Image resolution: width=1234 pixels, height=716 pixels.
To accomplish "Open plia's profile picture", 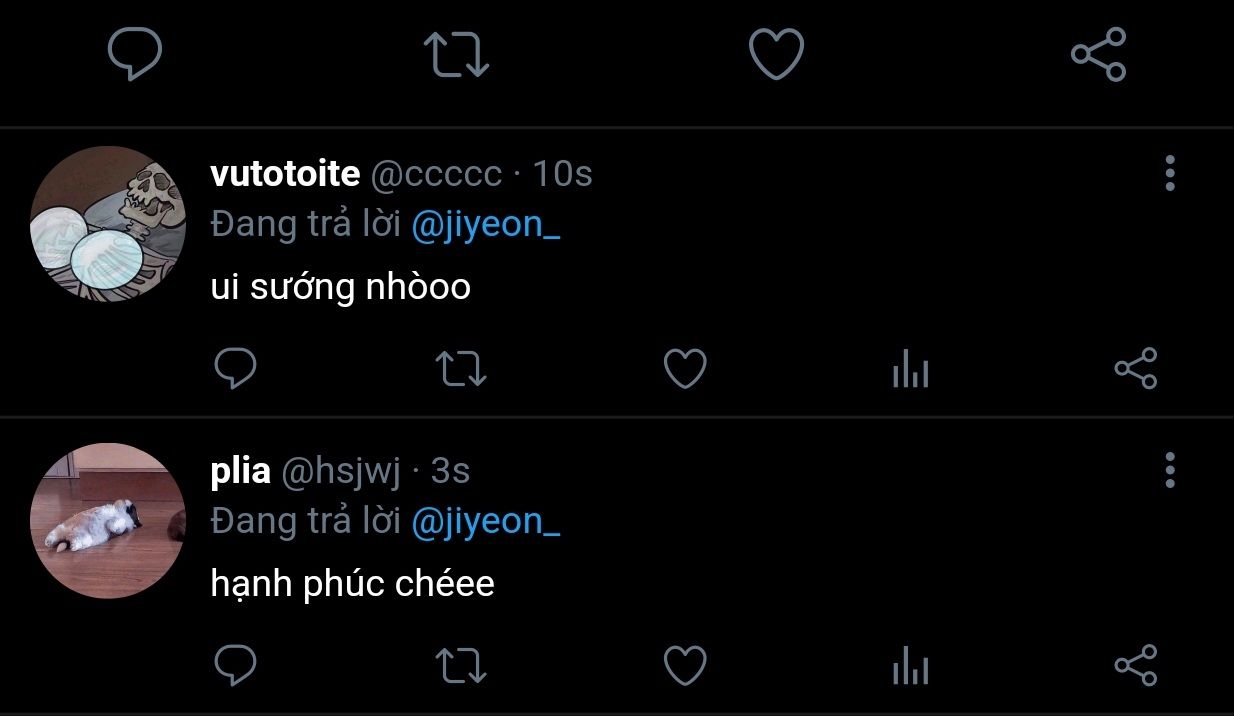I will click(x=108, y=520).
